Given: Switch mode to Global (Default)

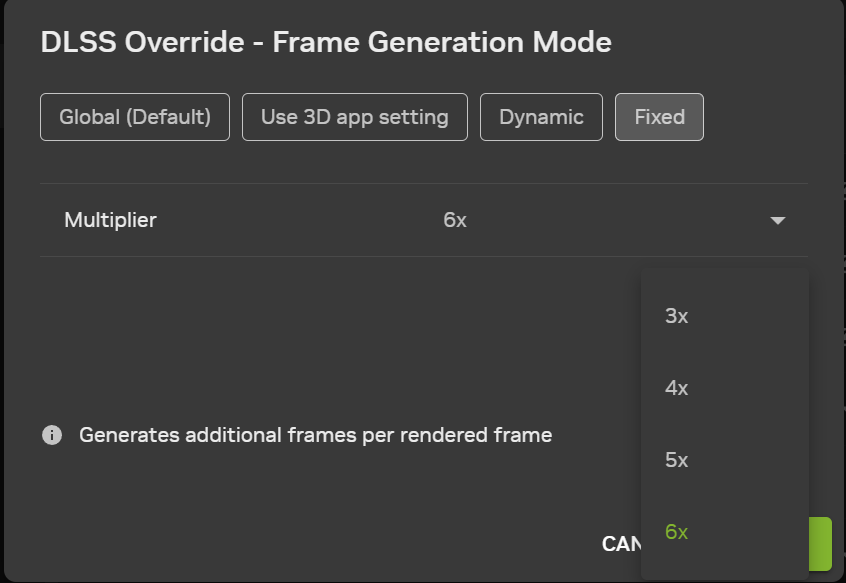Looking at the screenshot, I should pos(135,117).
